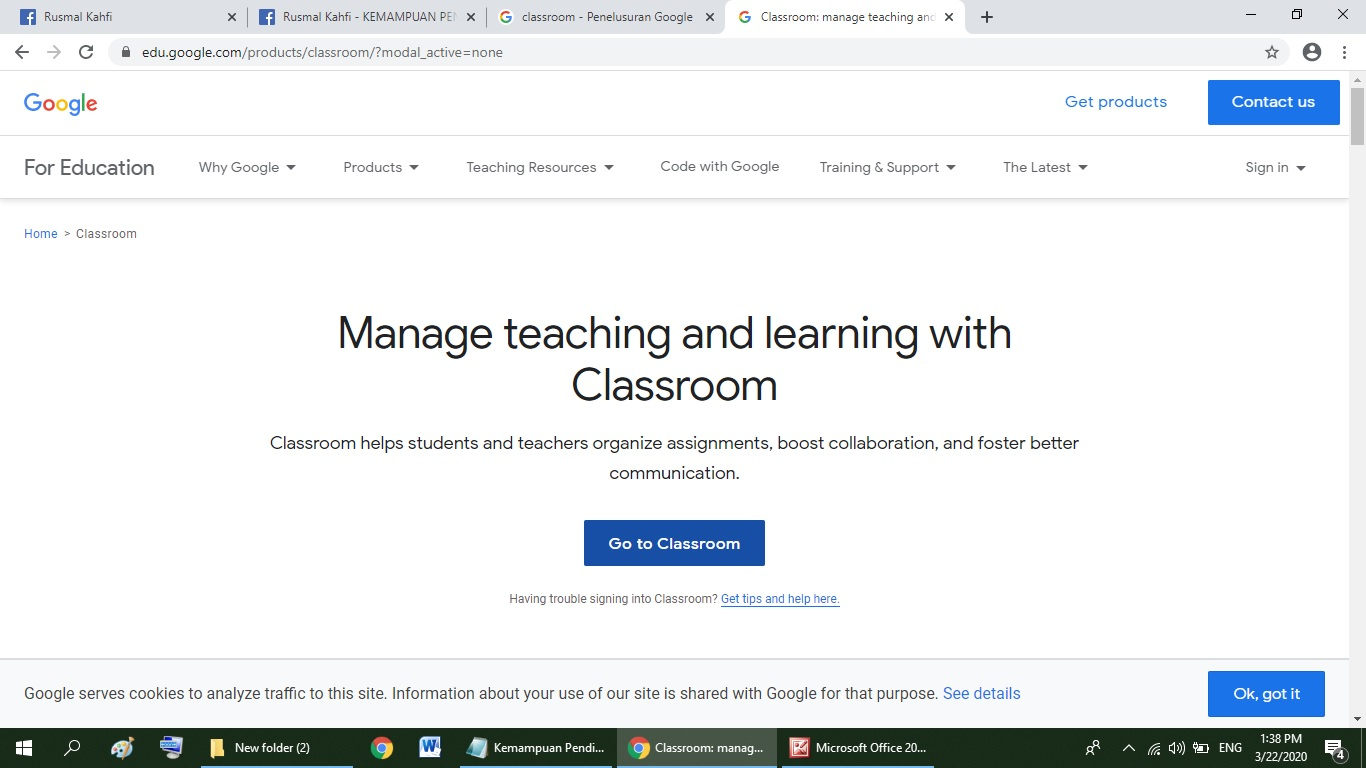Click the padlock site info icon

pyautogui.click(x=126, y=52)
